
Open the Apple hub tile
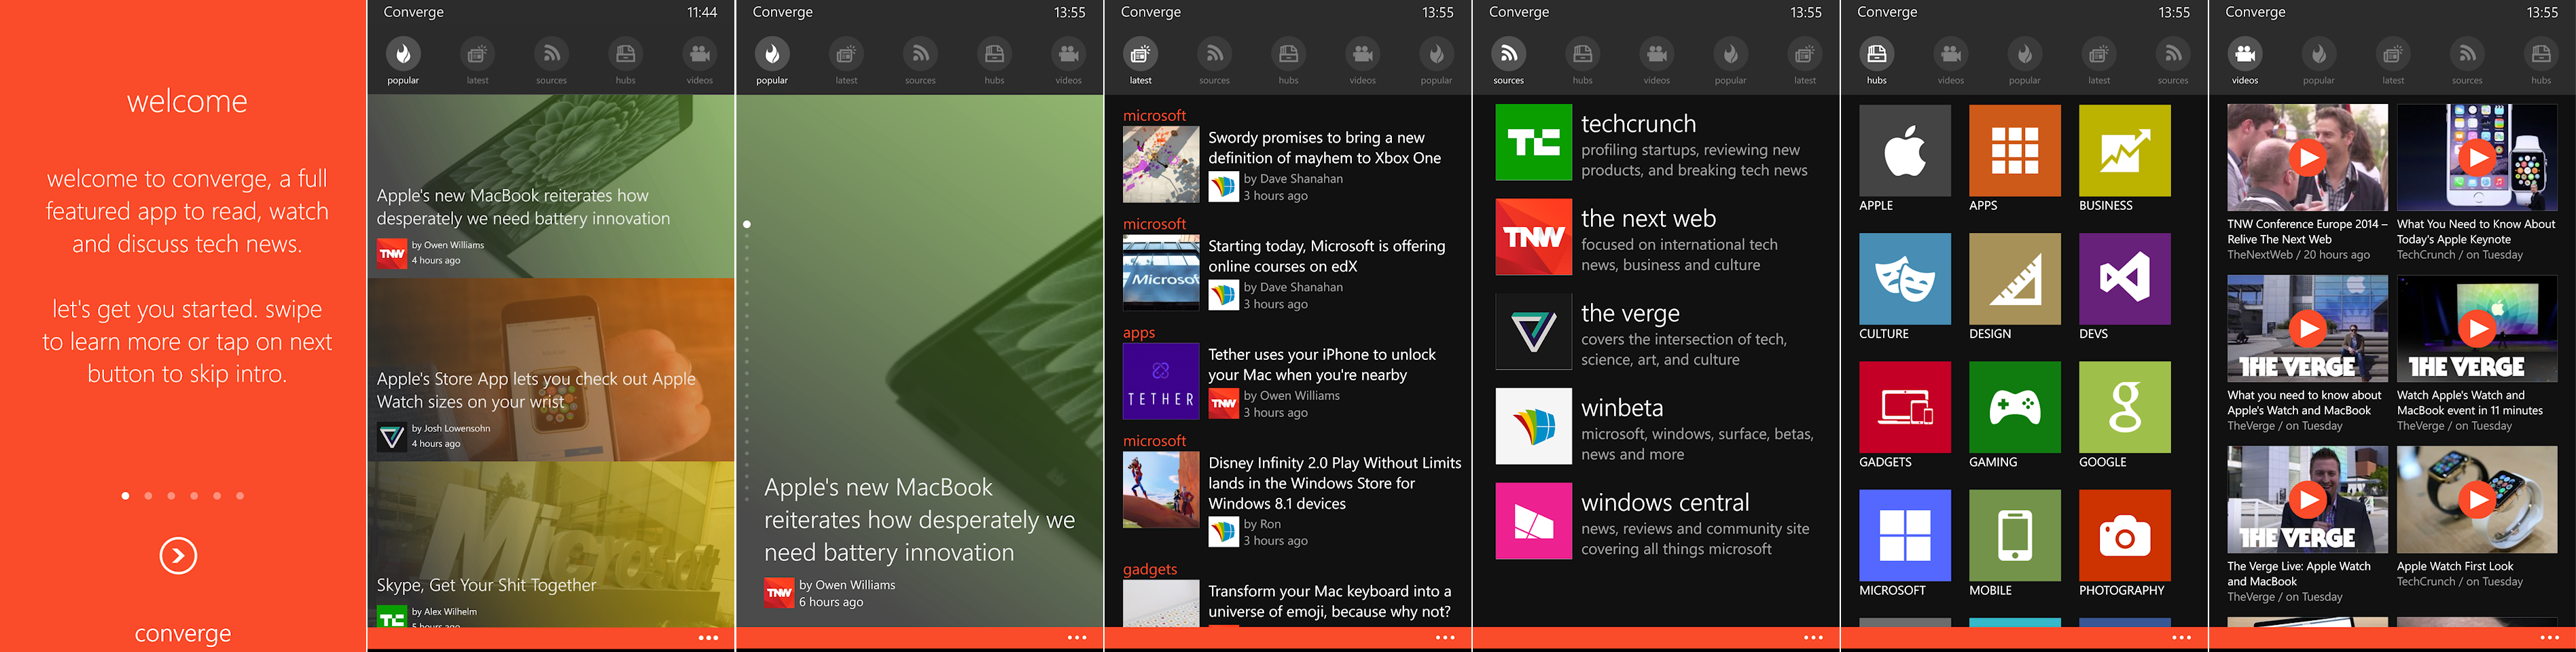[1904, 151]
